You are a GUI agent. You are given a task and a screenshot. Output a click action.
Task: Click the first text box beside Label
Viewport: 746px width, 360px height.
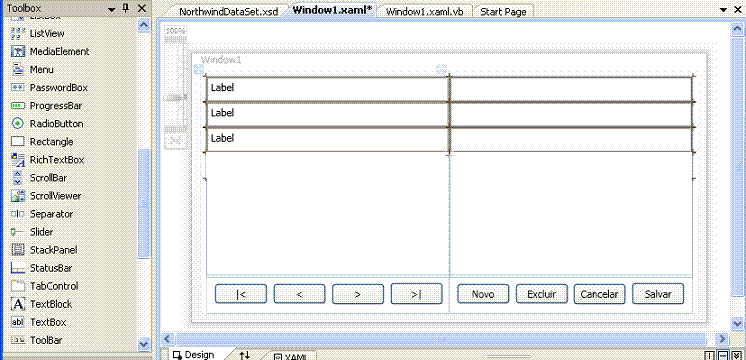(571, 88)
